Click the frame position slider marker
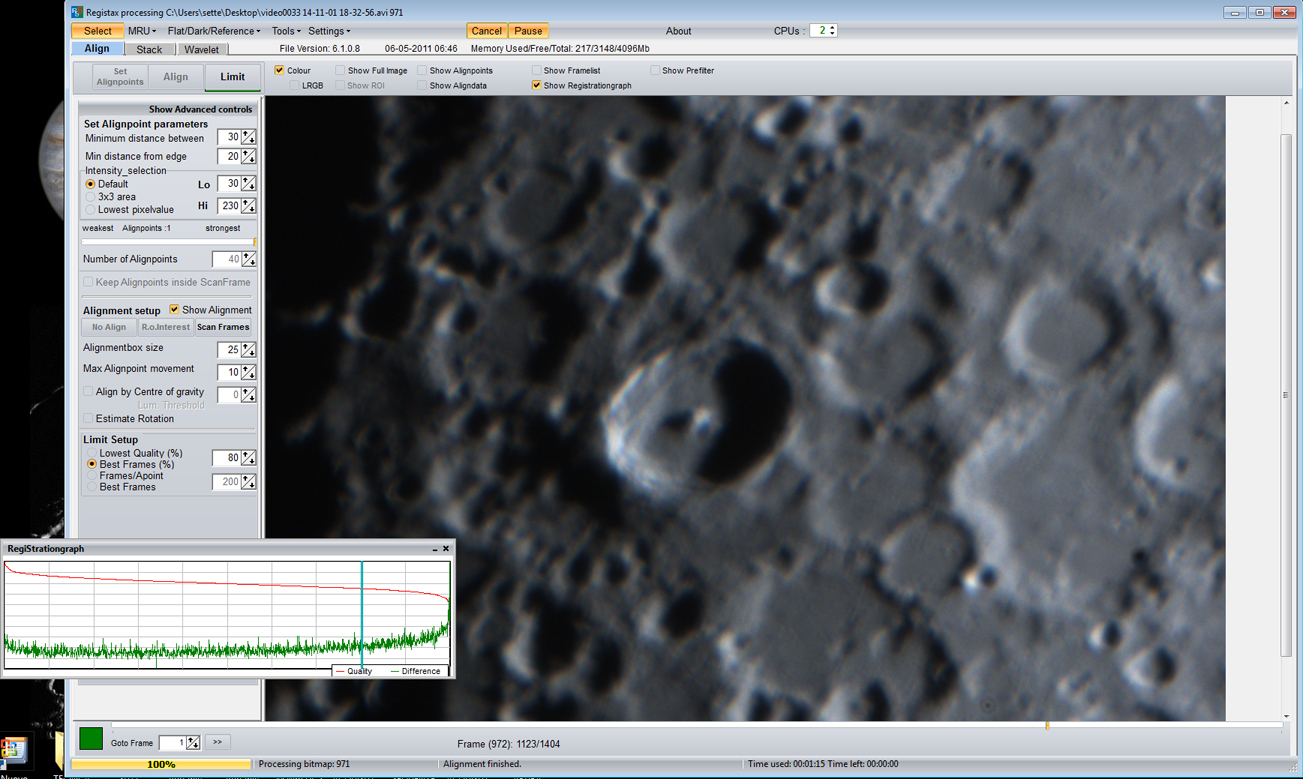Screen dimensions: 1303x779 point(1047,725)
